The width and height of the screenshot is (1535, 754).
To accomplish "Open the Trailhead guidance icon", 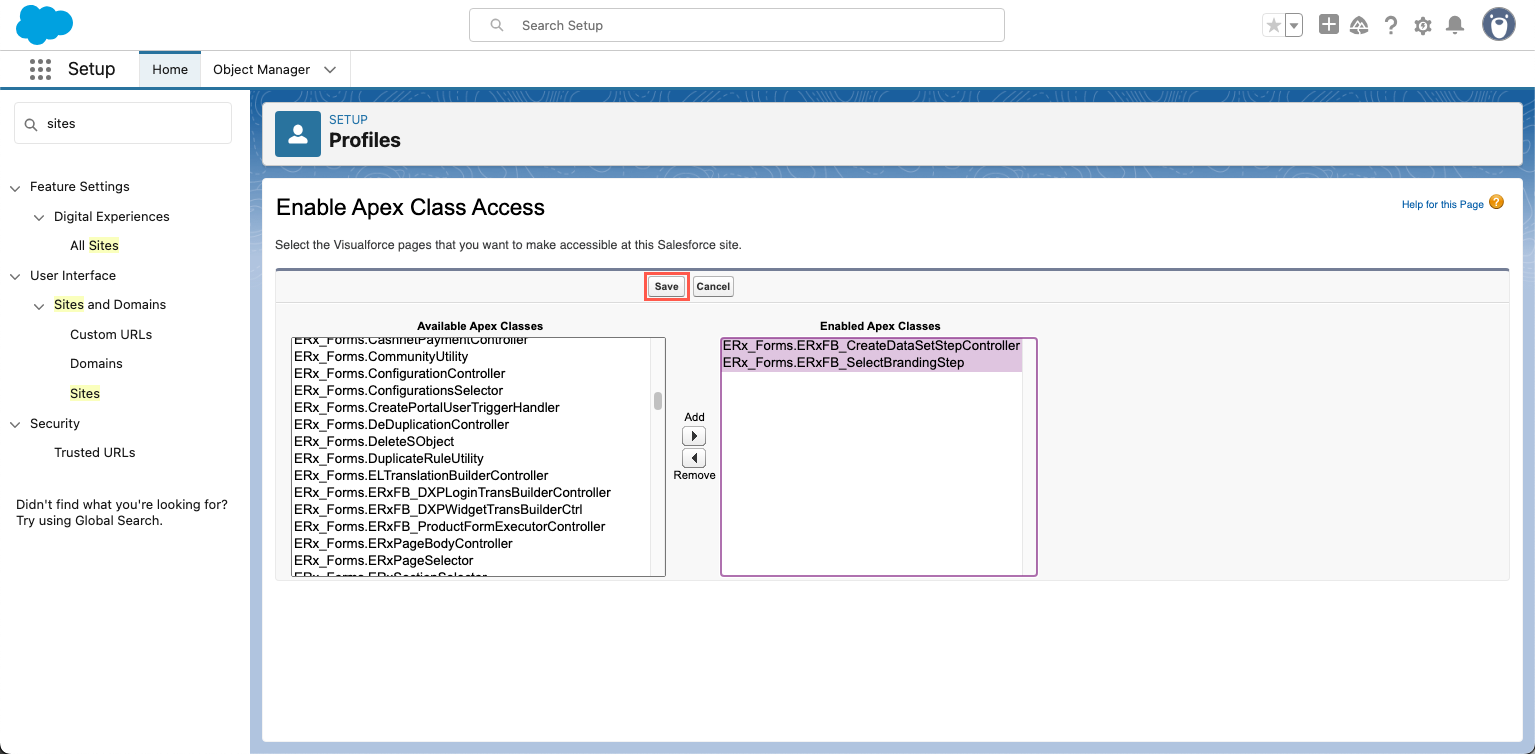I will (1359, 26).
